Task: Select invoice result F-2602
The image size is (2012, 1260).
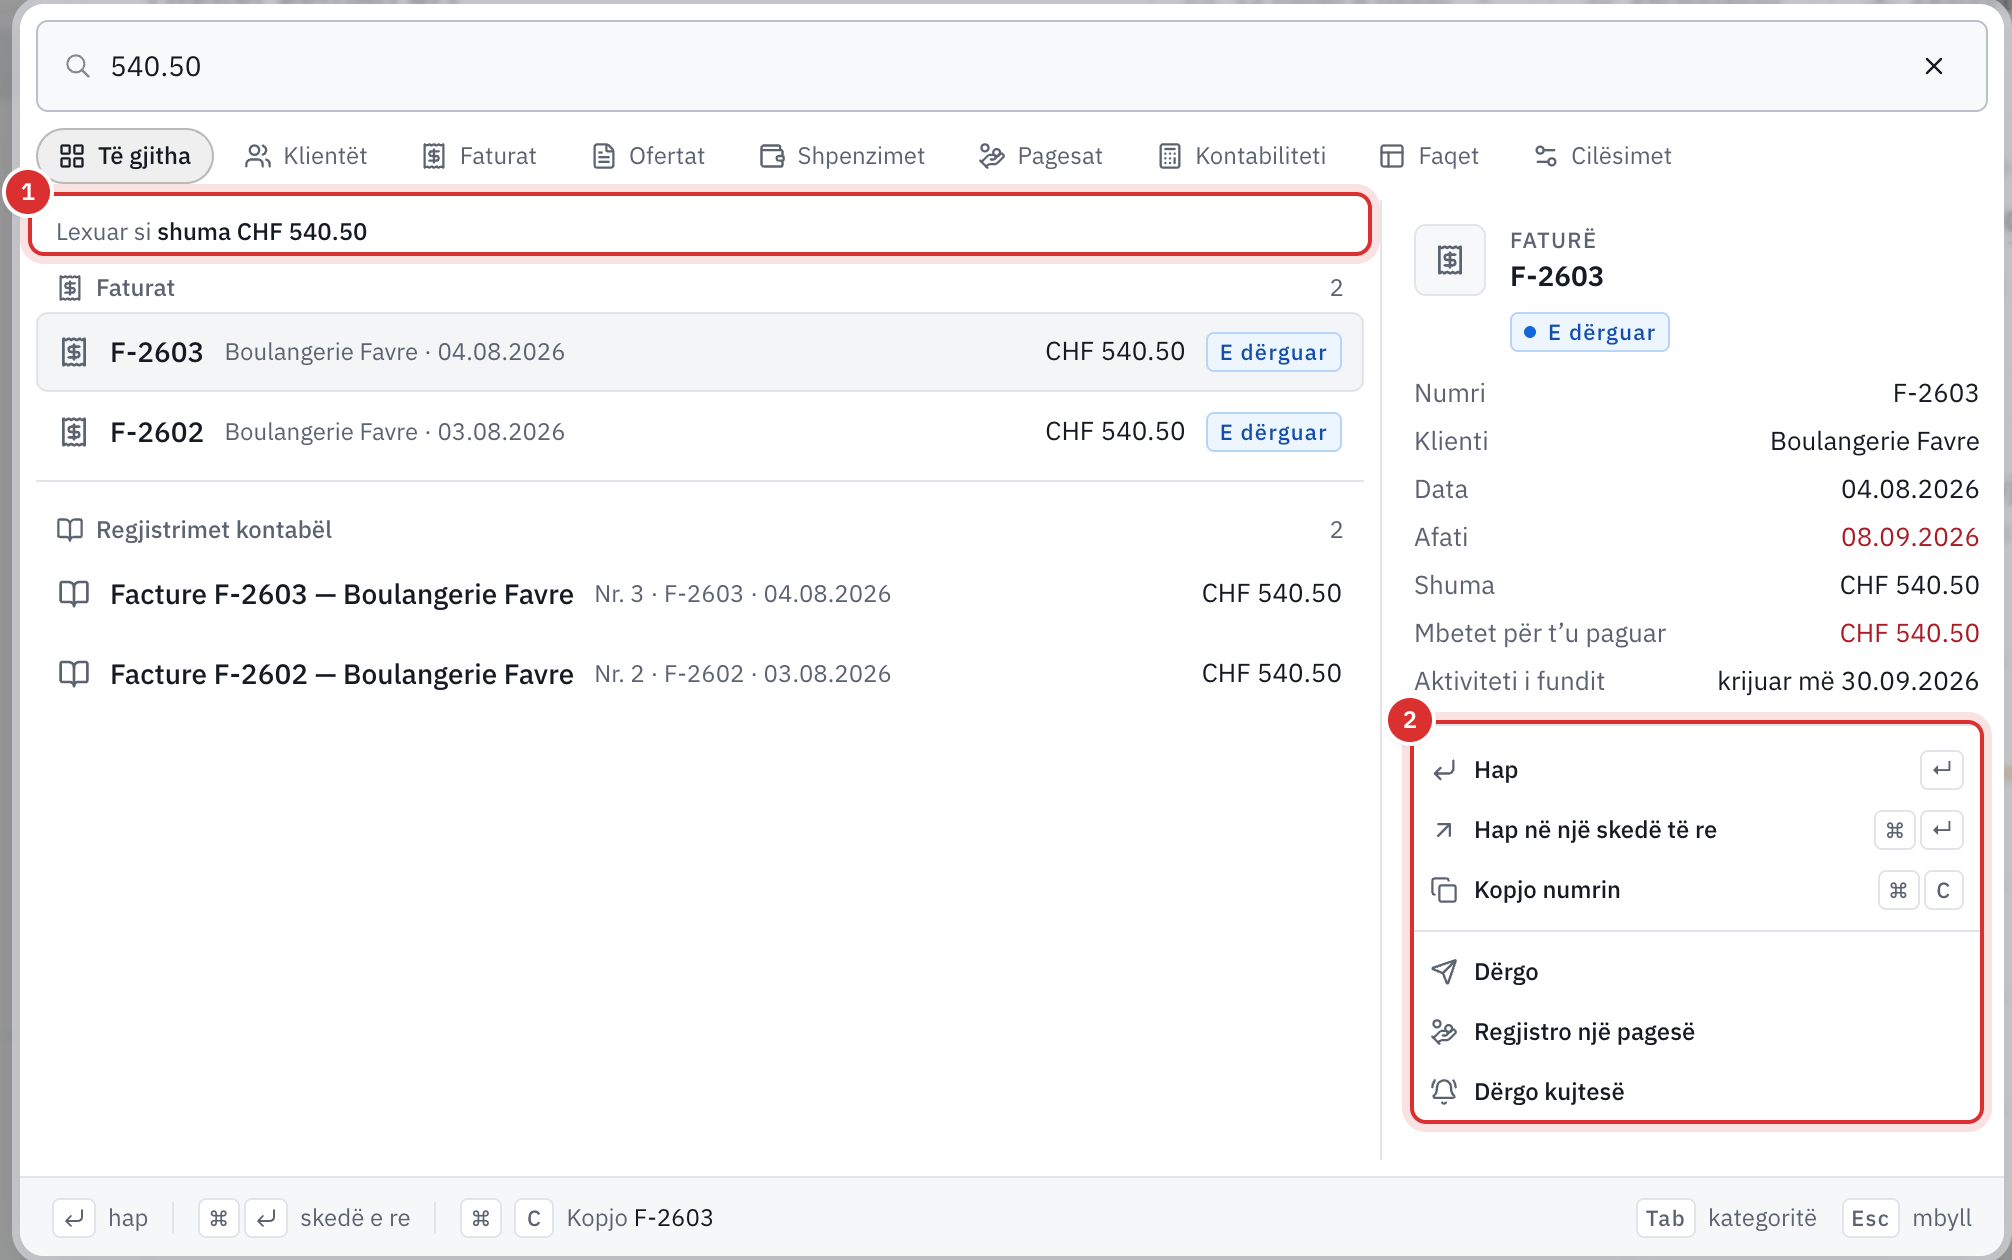Action: pos(700,432)
